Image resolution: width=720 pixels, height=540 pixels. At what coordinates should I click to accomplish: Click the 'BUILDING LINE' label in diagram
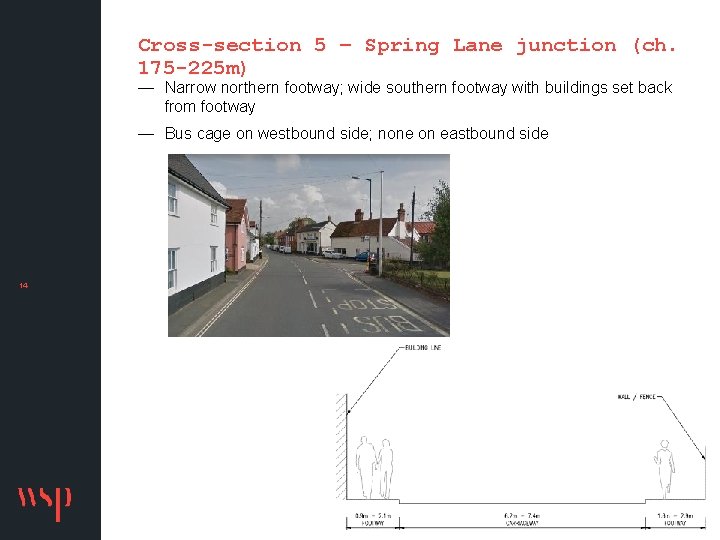pos(423,348)
